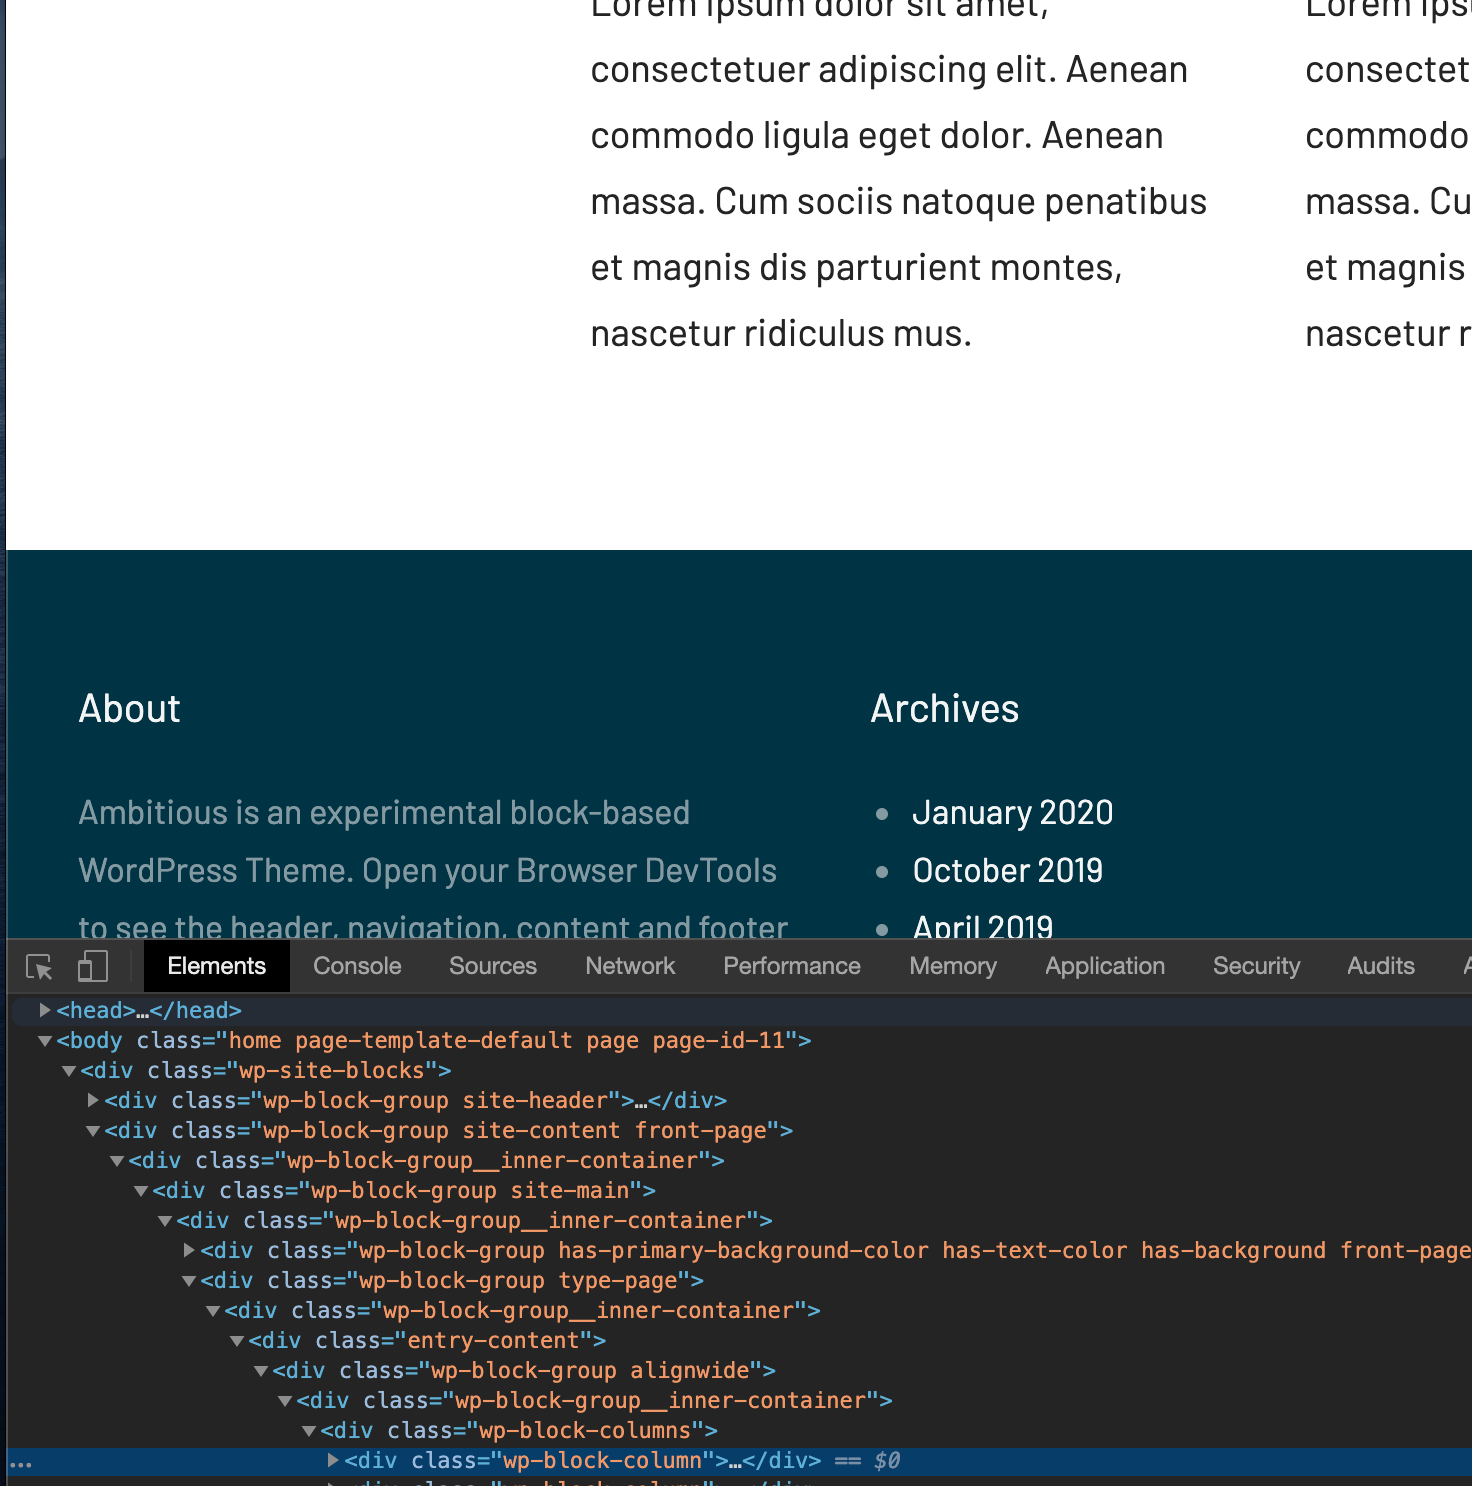Click the About footer heading

pyautogui.click(x=130, y=709)
